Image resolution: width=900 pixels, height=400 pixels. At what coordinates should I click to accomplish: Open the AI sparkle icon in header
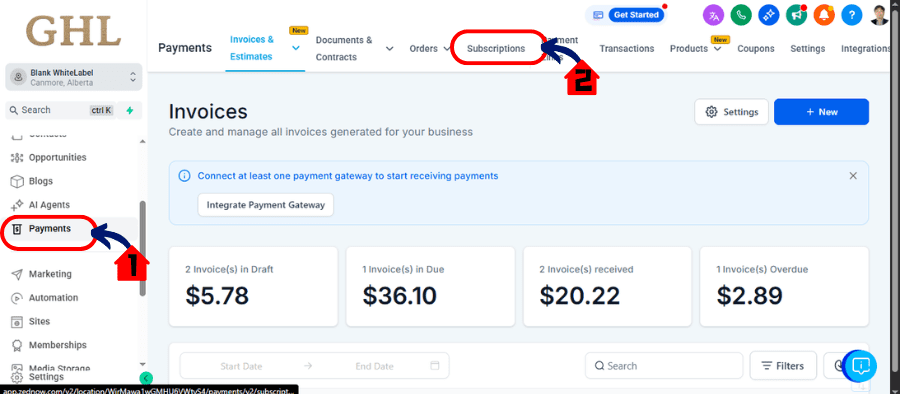click(769, 15)
